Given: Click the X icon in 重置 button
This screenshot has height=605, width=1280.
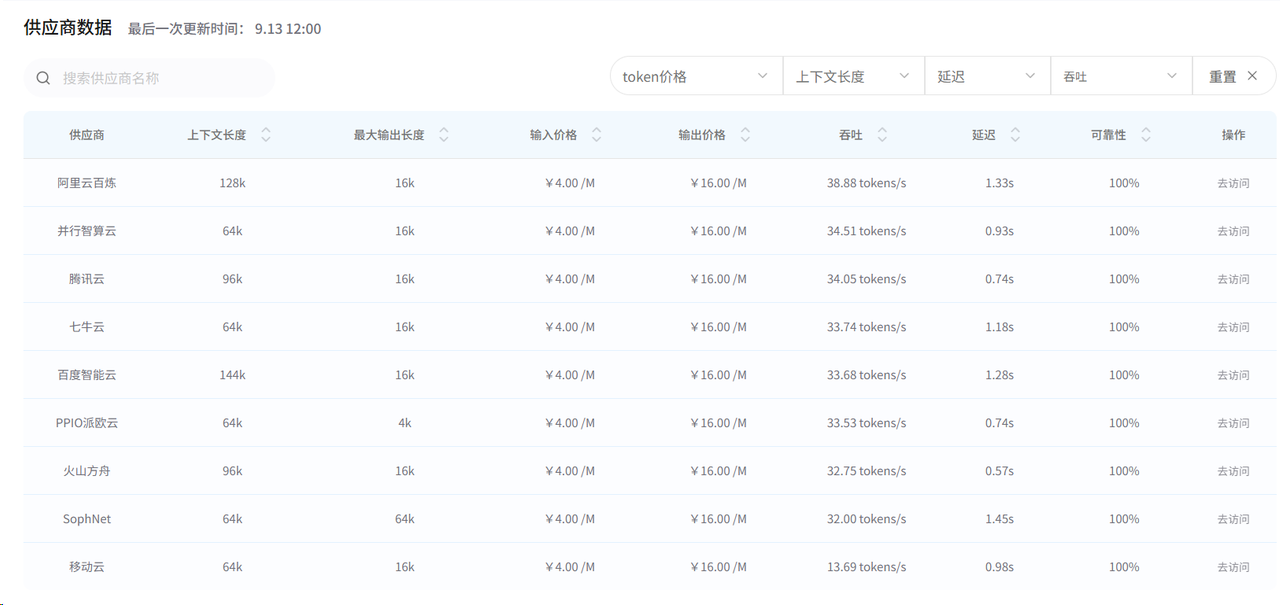Looking at the screenshot, I should (x=1252, y=76).
